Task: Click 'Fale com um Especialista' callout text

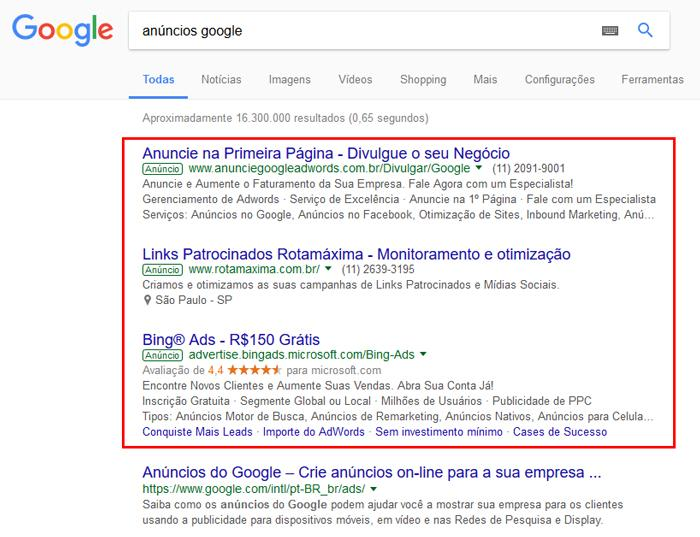Action: coord(591,199)
